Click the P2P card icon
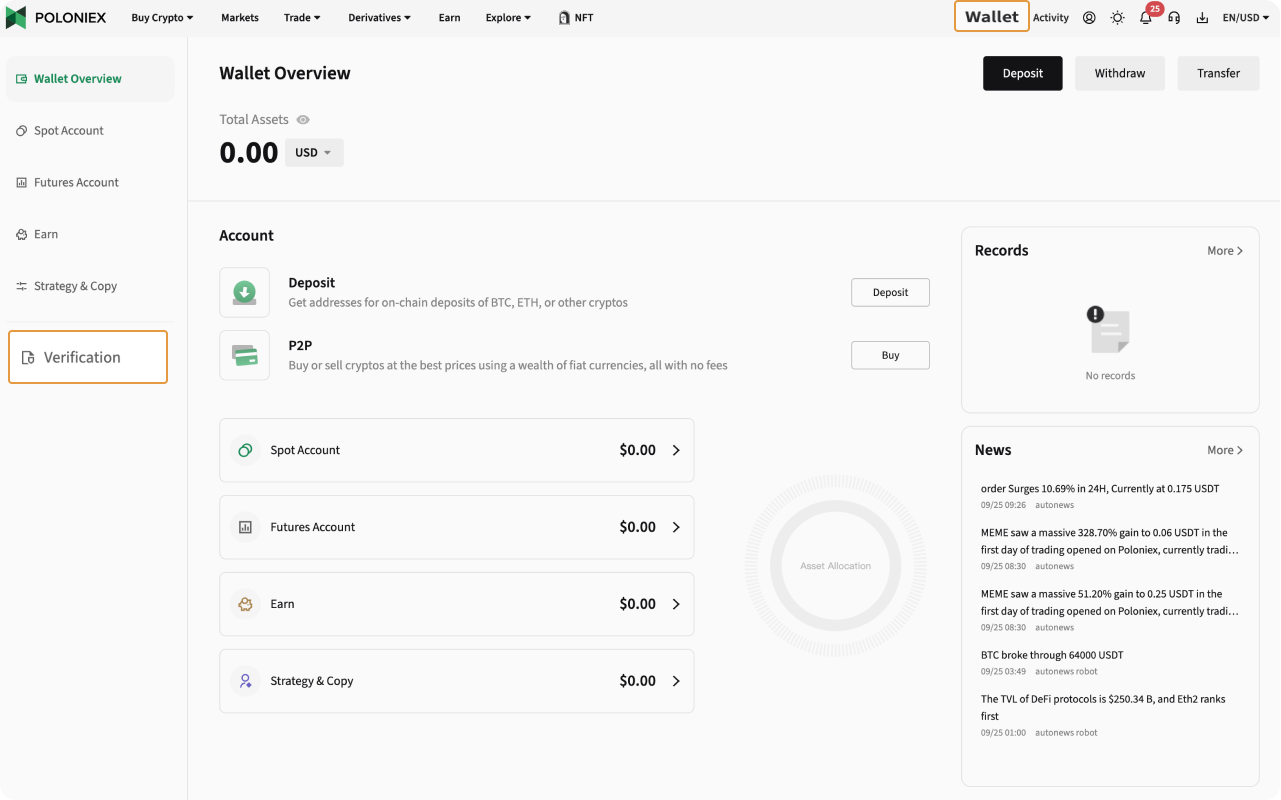1281x800 pixels. click(x=244, y=355)
